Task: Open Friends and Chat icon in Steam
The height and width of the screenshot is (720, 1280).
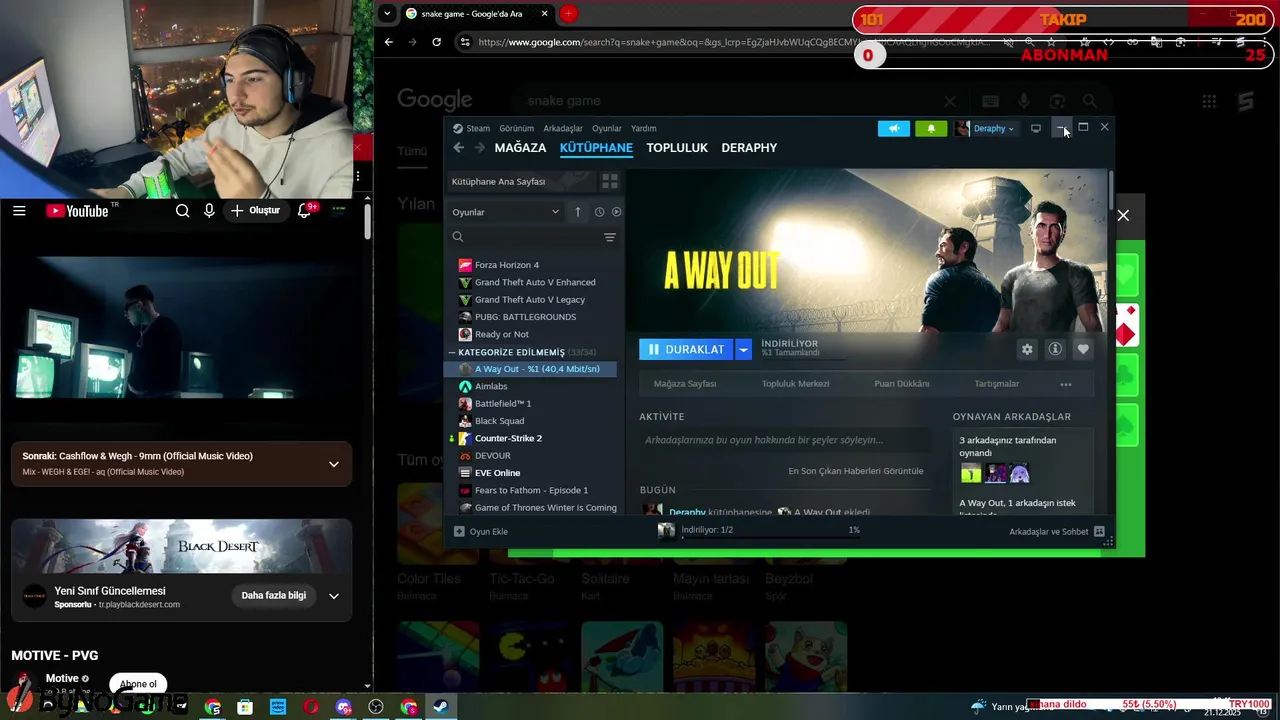Action: 1099,532
